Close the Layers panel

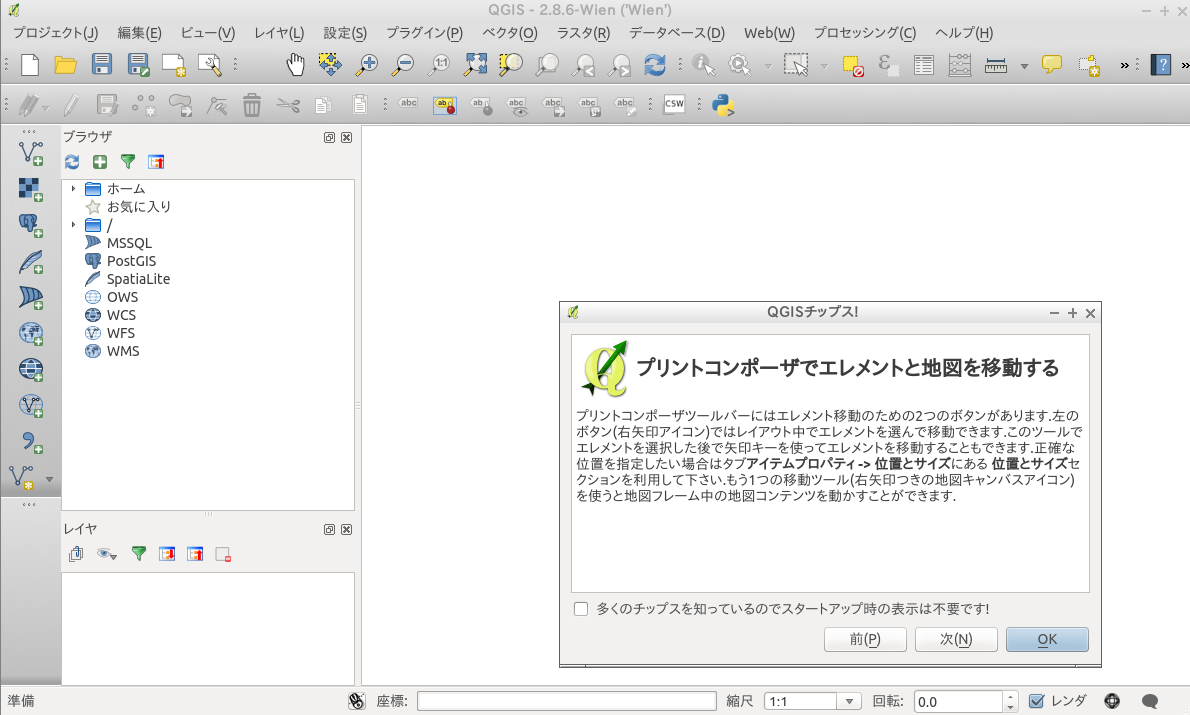pyautogui.click(x=346, y=529)
